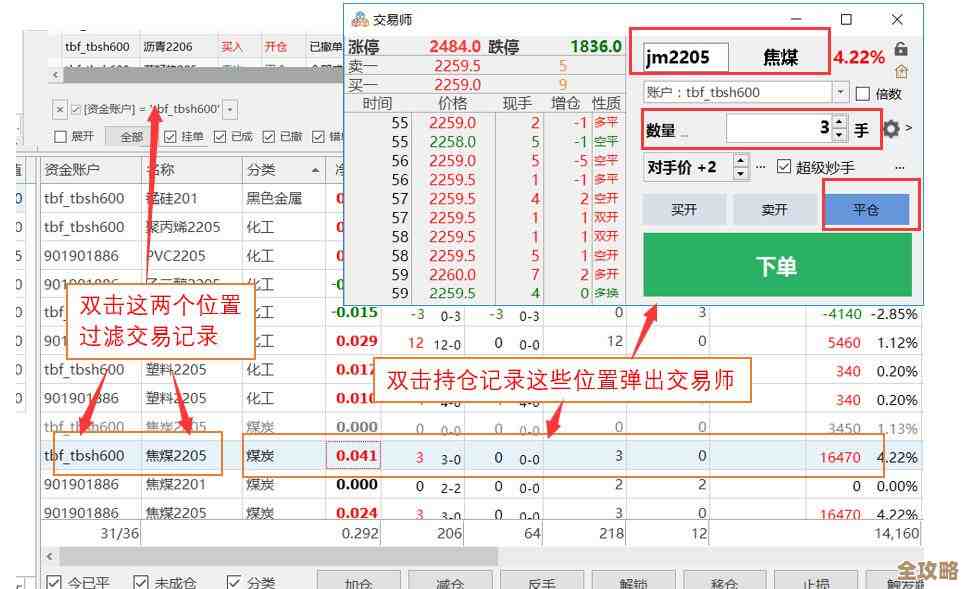Increase 数量 with the up spinner arrow

click(839, 123)
